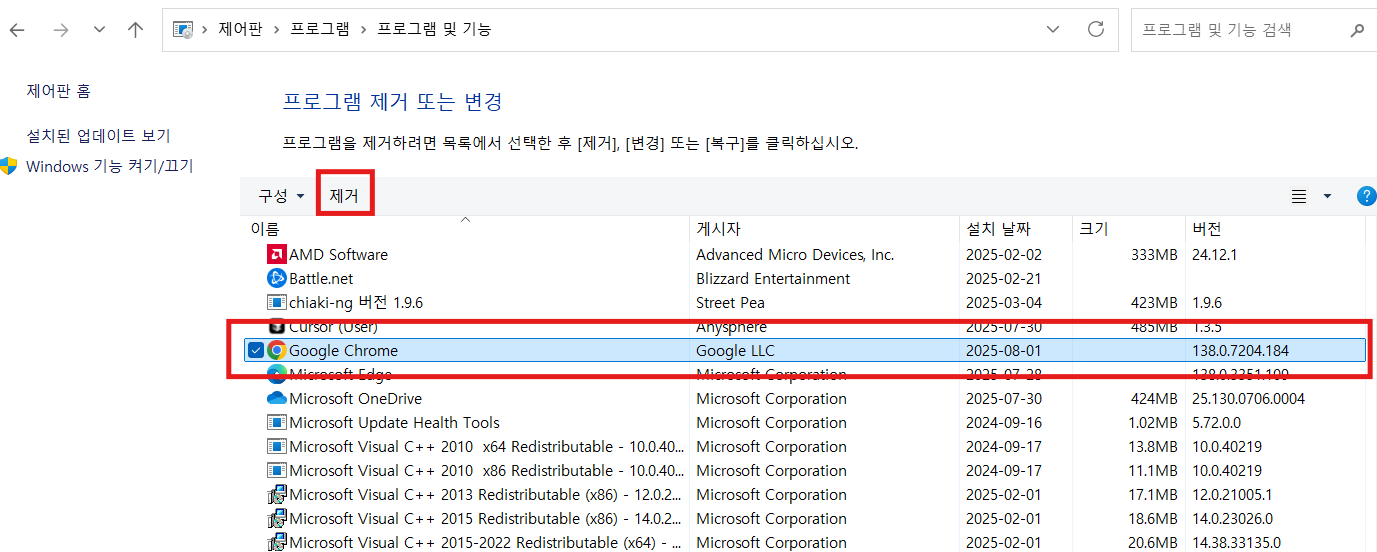Image resolution: width=1377 pixels, height=552 pixels.
Task: Refresh the programs list
Action: point(1096,29)
